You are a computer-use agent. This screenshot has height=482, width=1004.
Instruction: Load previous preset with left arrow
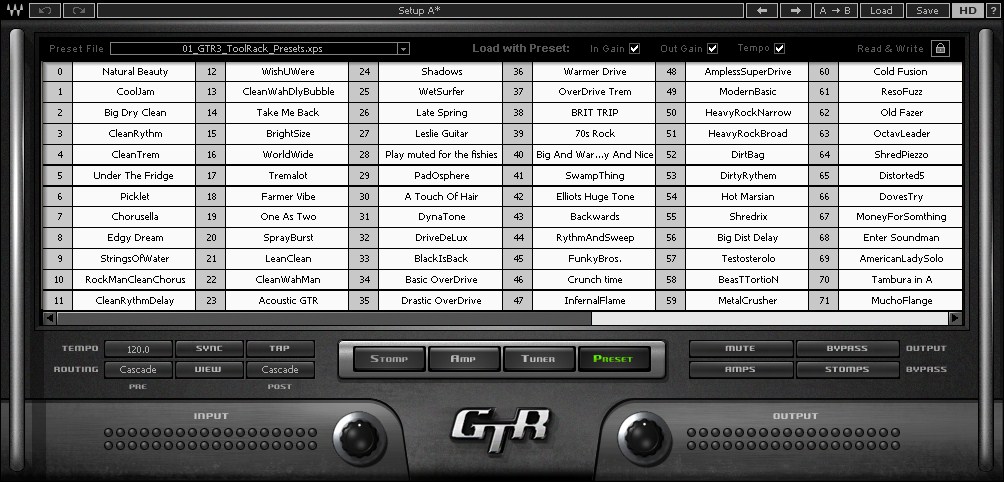pos(761,10)
